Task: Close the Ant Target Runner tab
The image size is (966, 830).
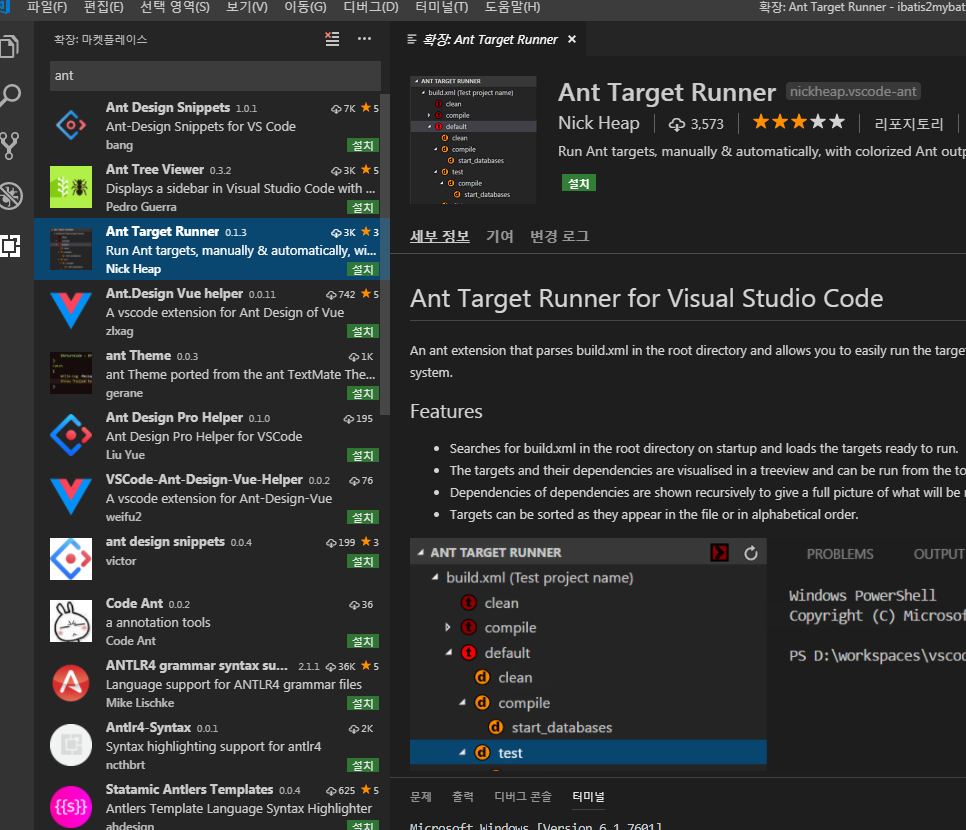Action: (x=572, y=39)
